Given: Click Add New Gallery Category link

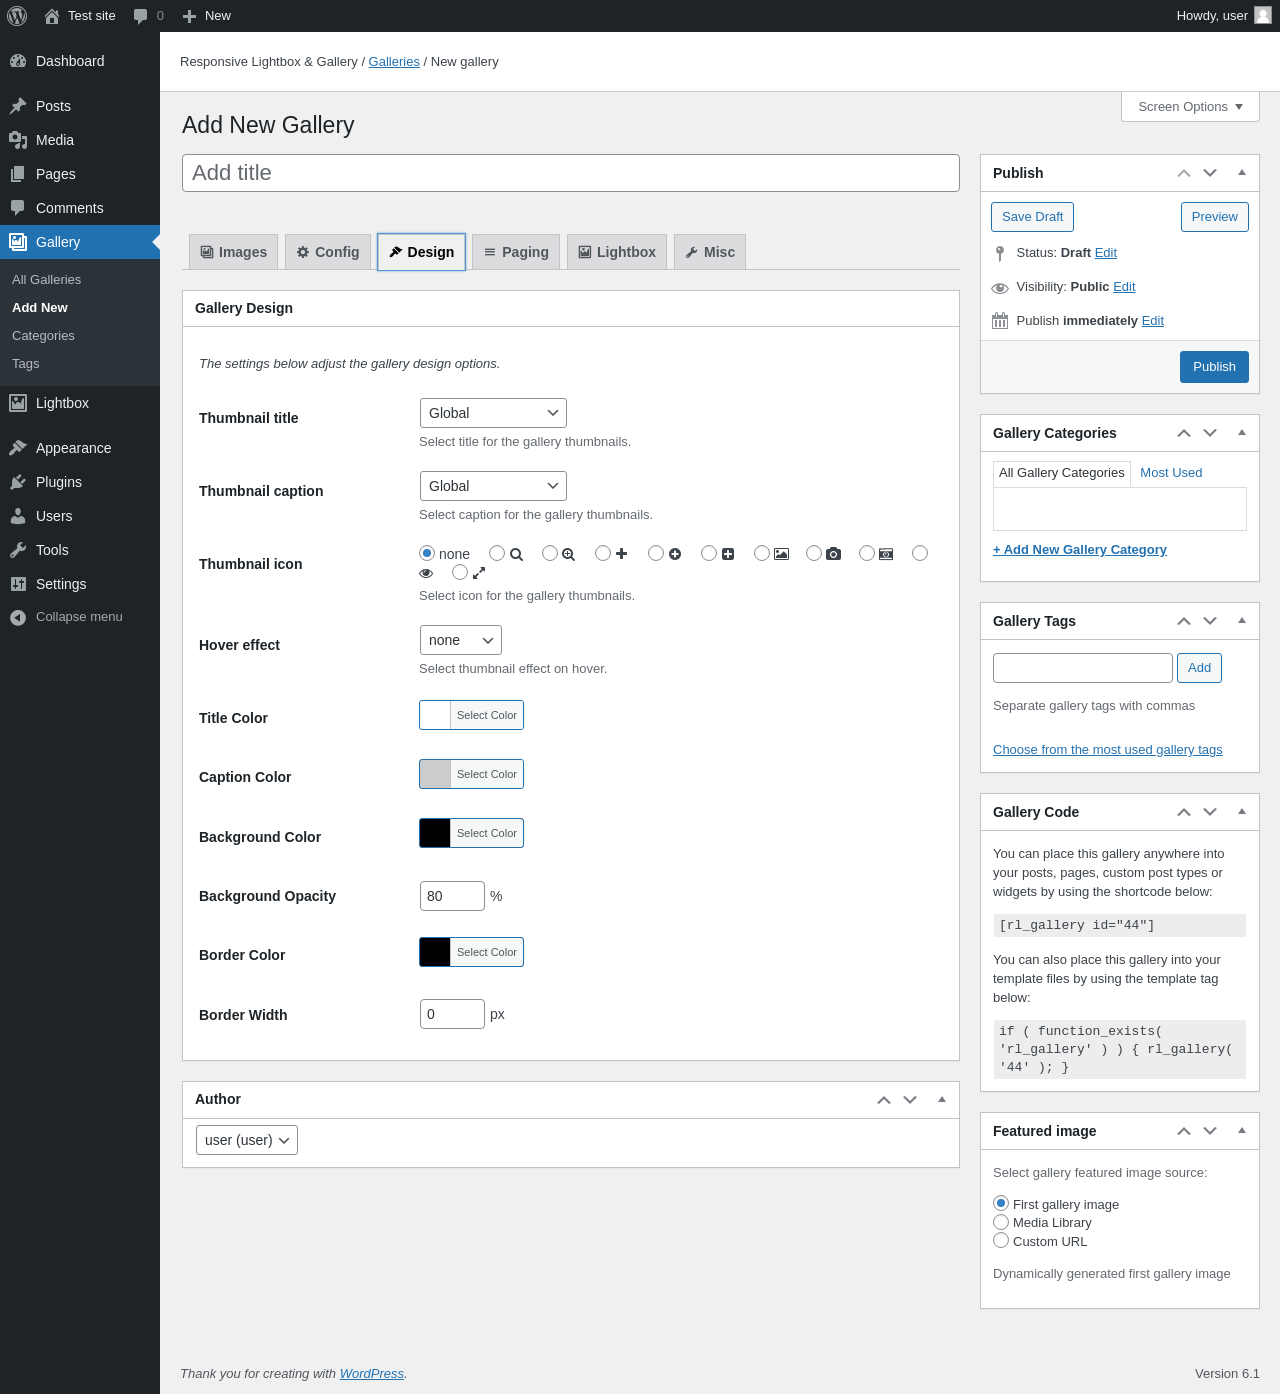Looking at the screenshot, I should pyautogui.click(x=1079, y=550).
